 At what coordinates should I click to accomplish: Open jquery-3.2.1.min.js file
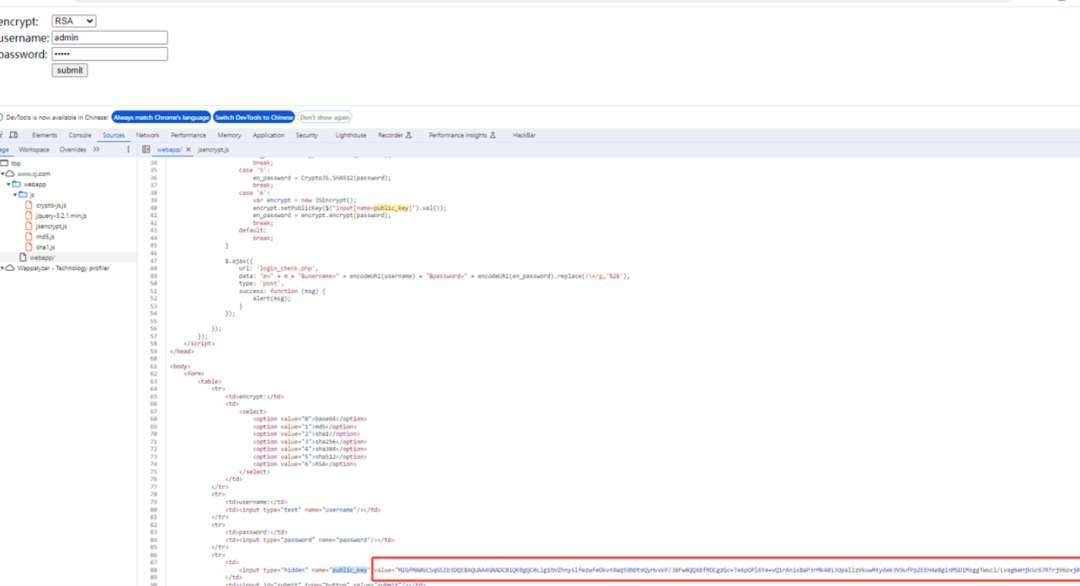61,216
